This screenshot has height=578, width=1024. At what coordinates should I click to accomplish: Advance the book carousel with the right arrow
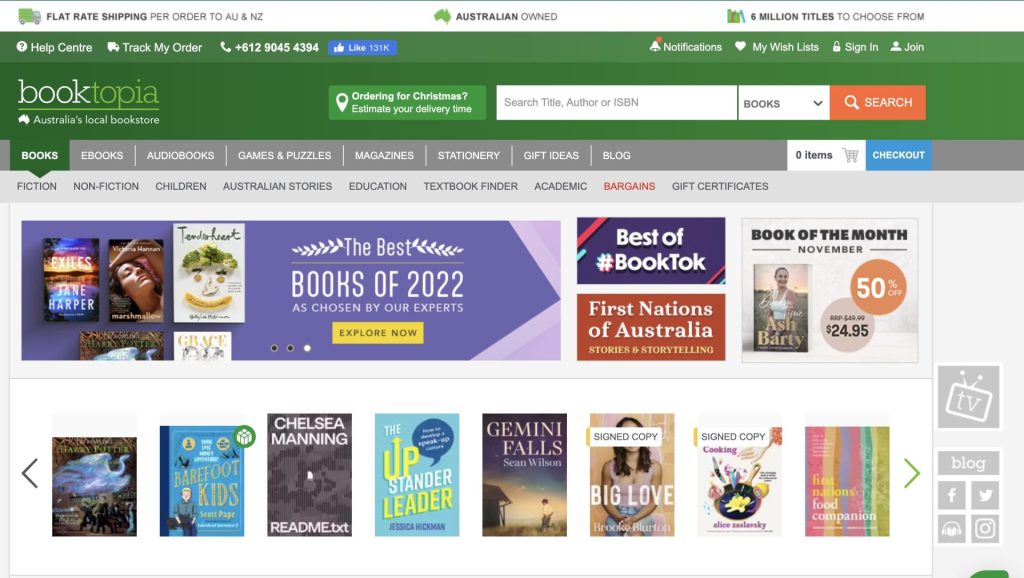coord(912,473)
